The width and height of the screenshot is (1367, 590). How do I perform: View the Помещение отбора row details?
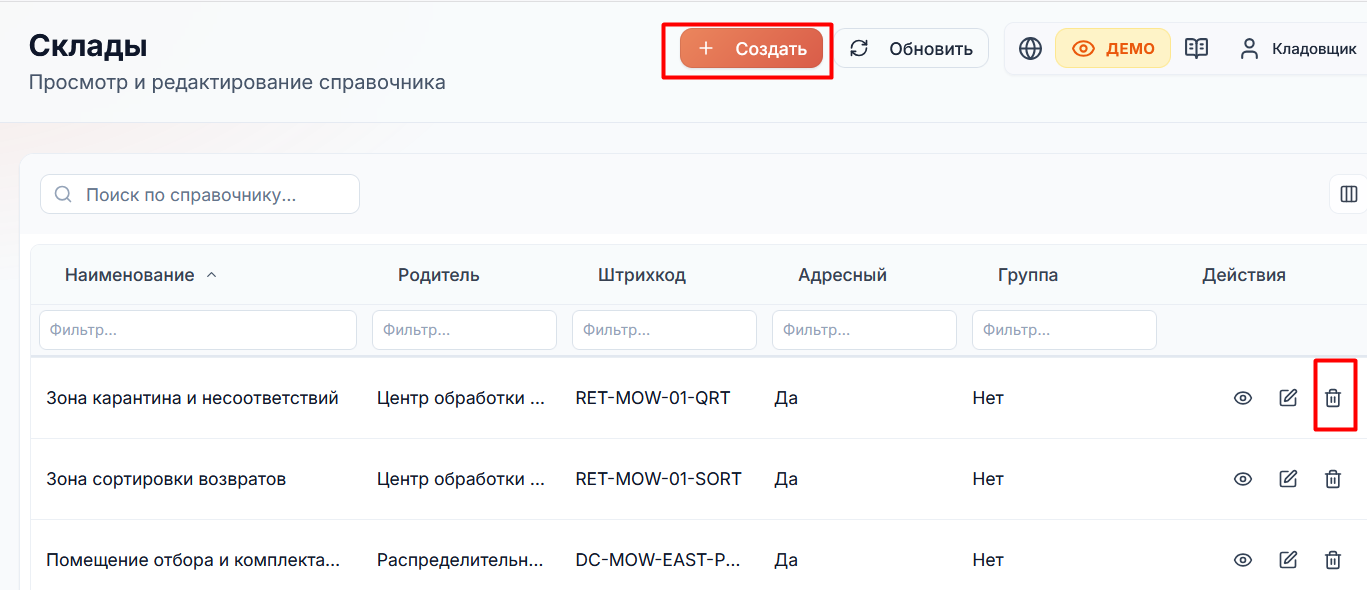(x=1243, y=560)
